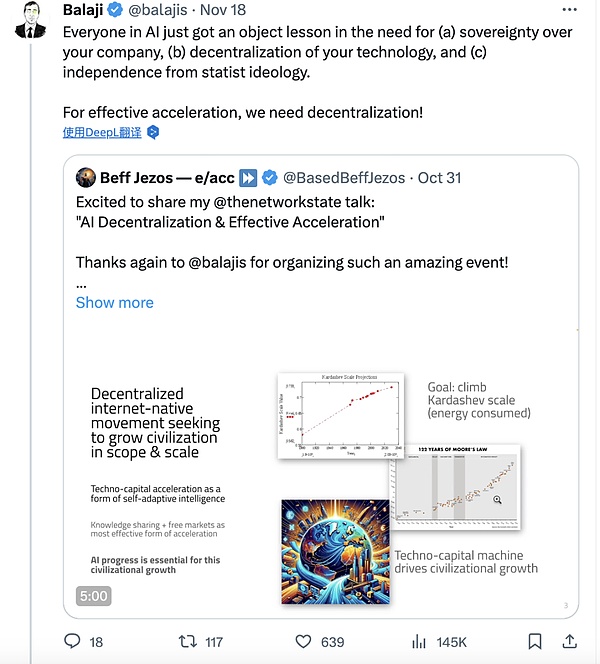Click Beff Jezos's small avatar
600x664 pixels.
point(86,178)
